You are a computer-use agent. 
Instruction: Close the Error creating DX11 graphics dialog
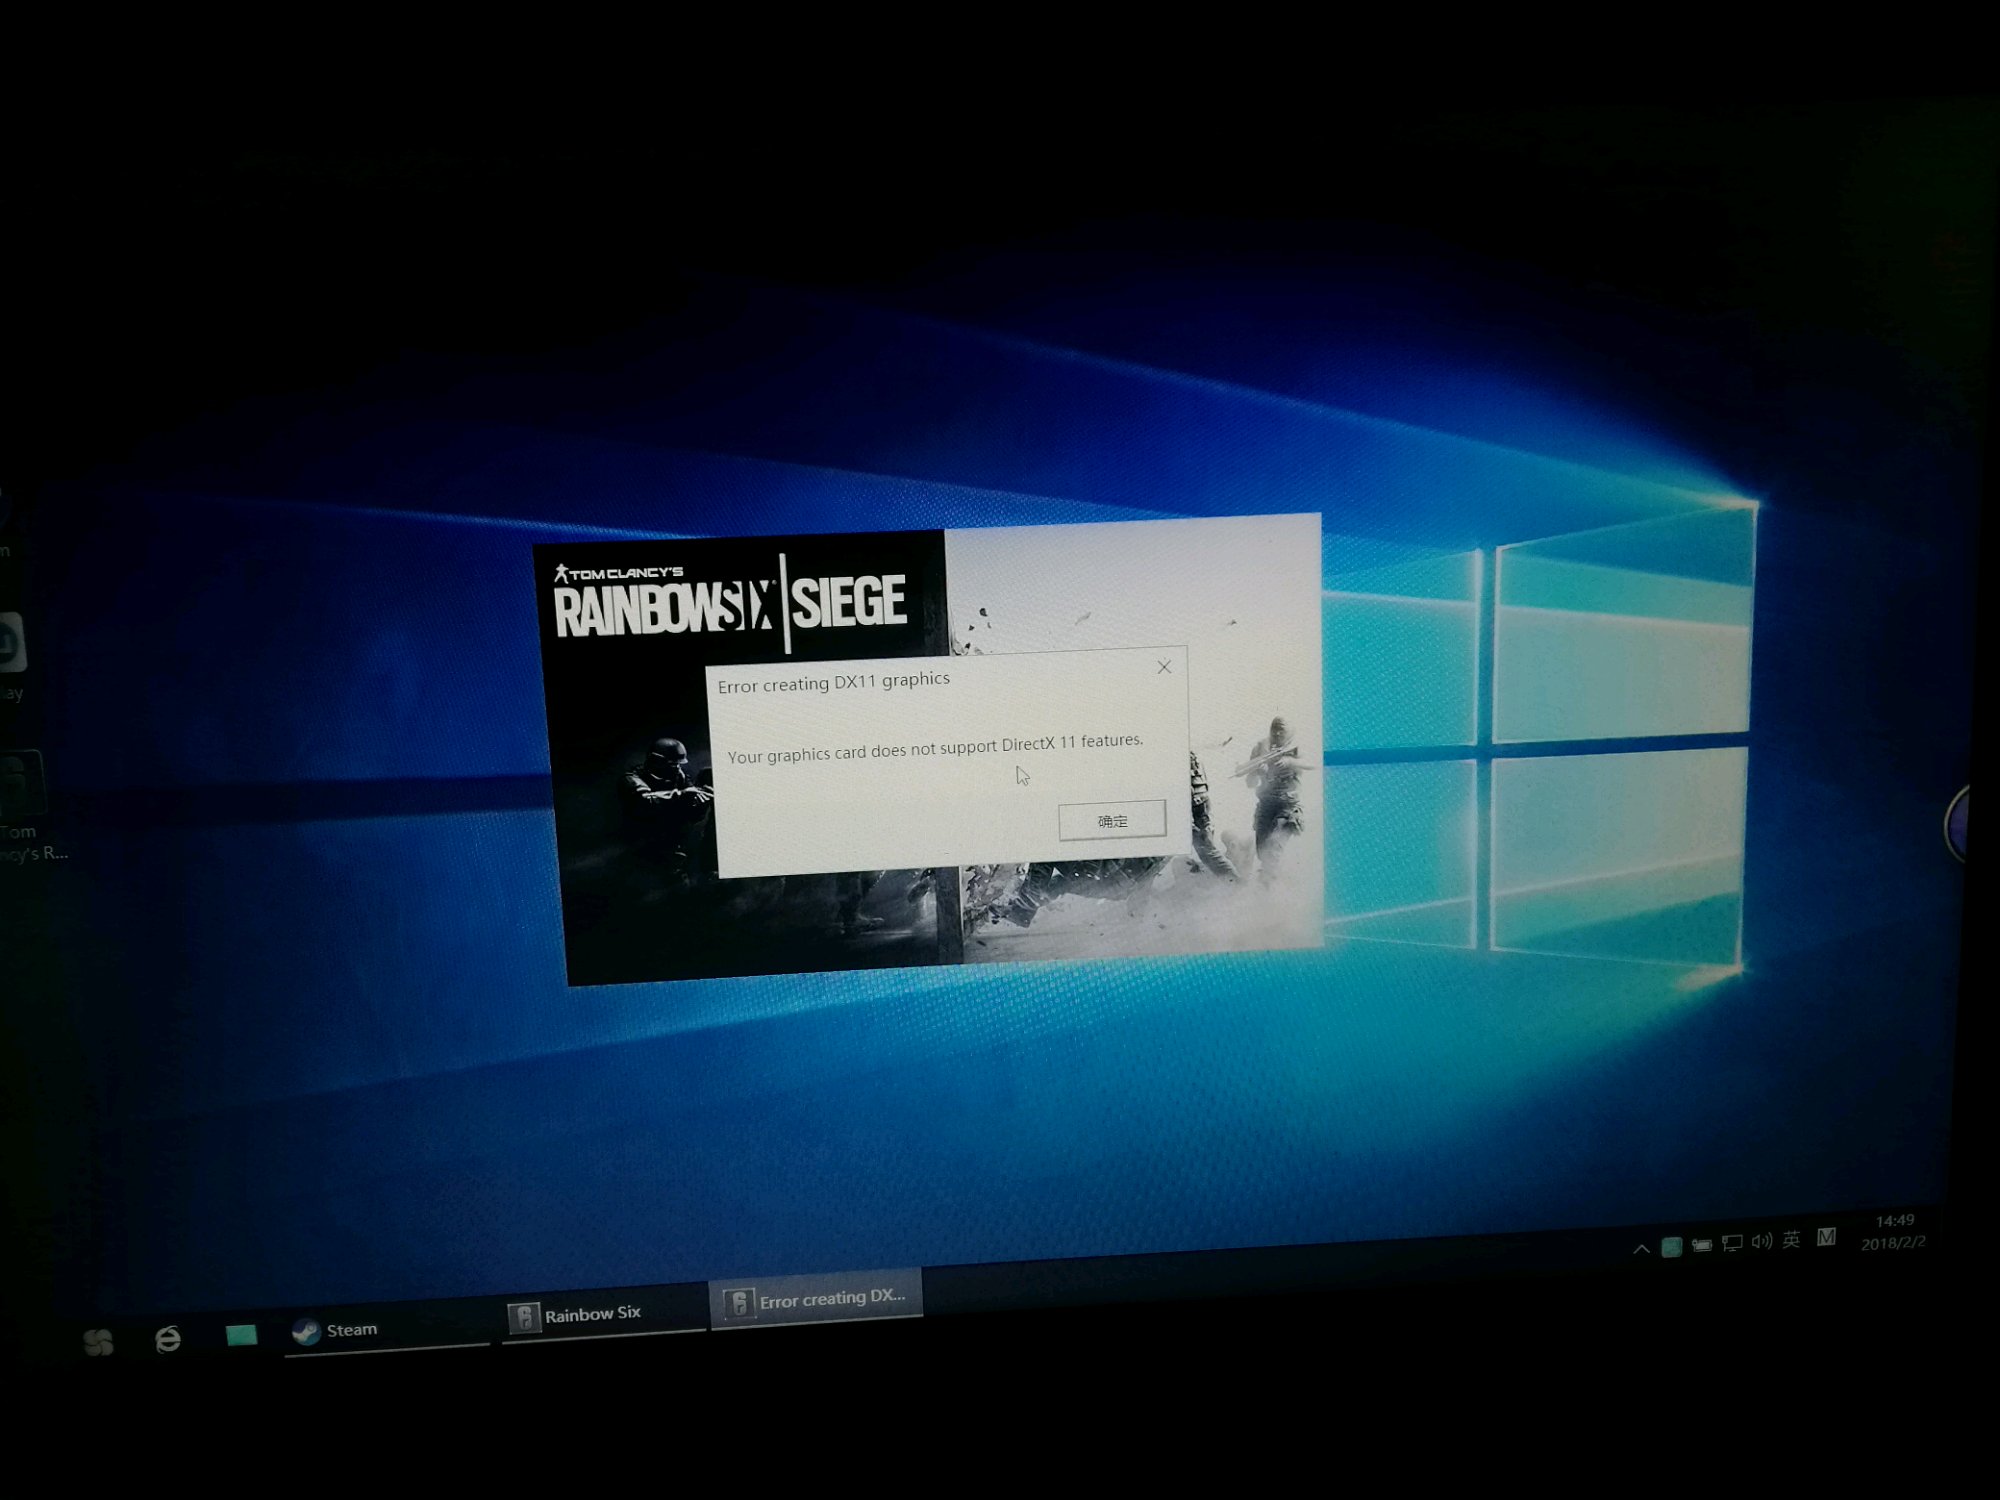pos(1164,667)
